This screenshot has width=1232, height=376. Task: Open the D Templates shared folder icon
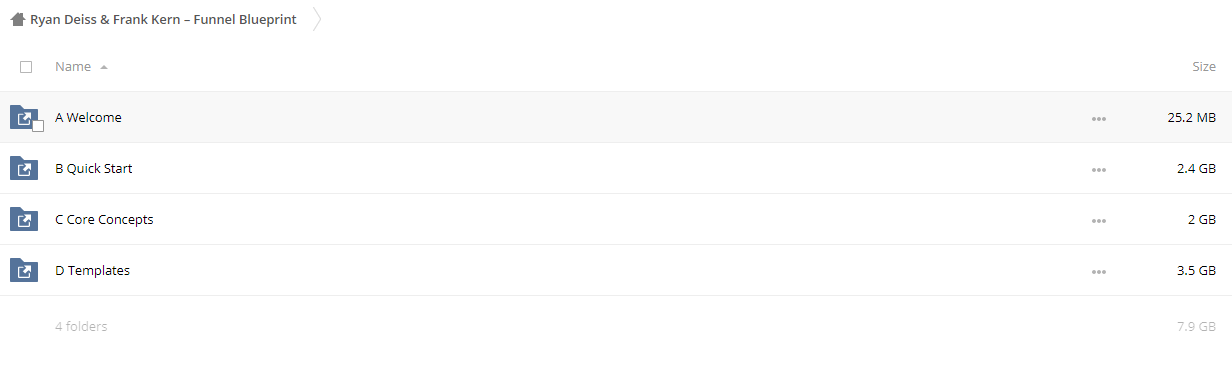(24, 271)
